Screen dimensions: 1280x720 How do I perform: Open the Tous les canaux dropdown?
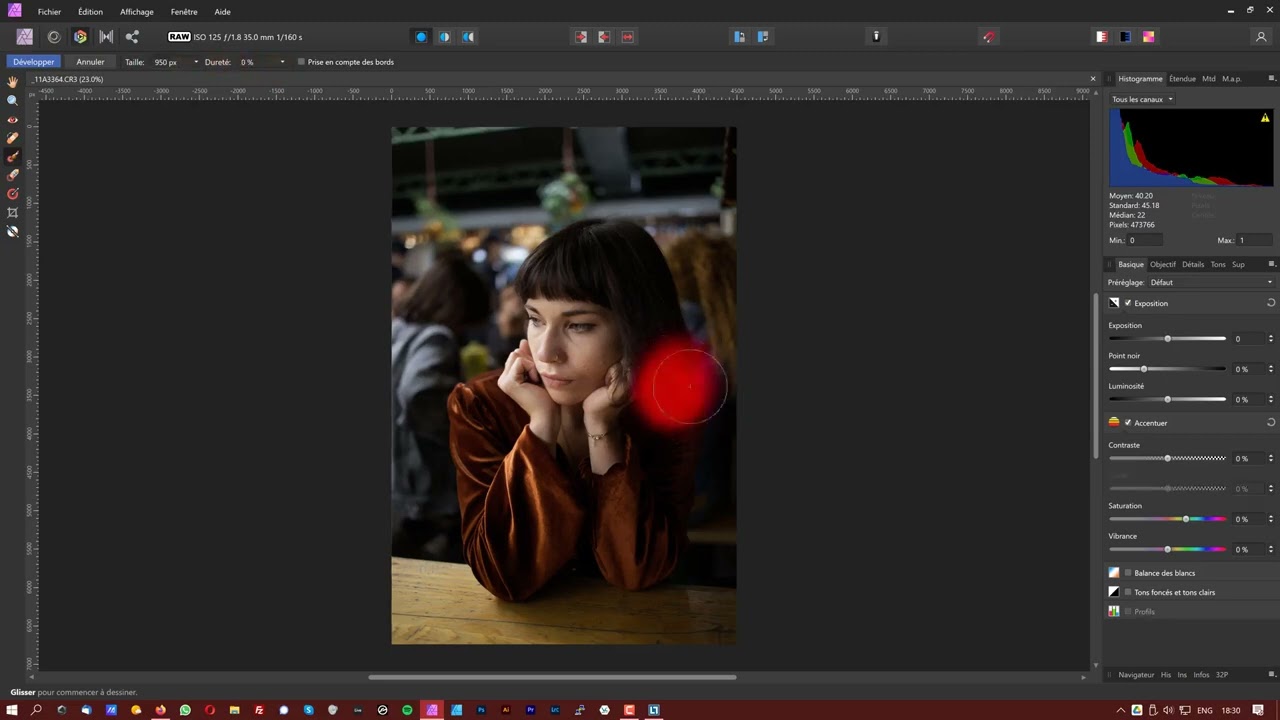tap(1142, 99)
